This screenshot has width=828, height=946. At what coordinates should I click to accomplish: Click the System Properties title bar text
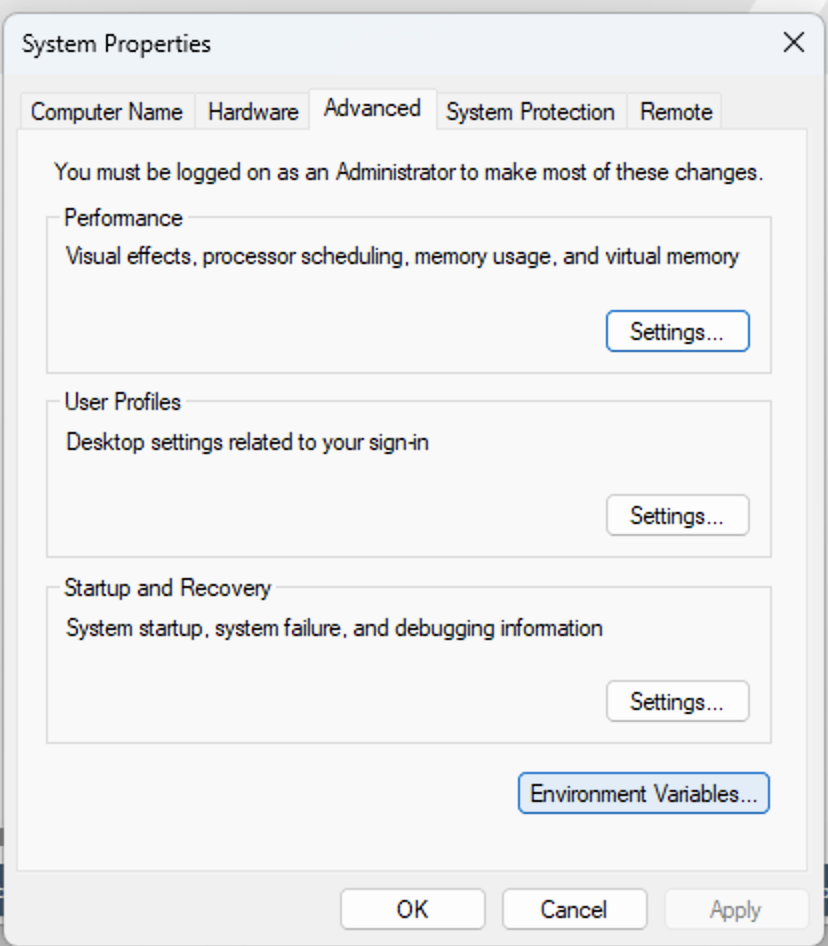tap(116, 44)
